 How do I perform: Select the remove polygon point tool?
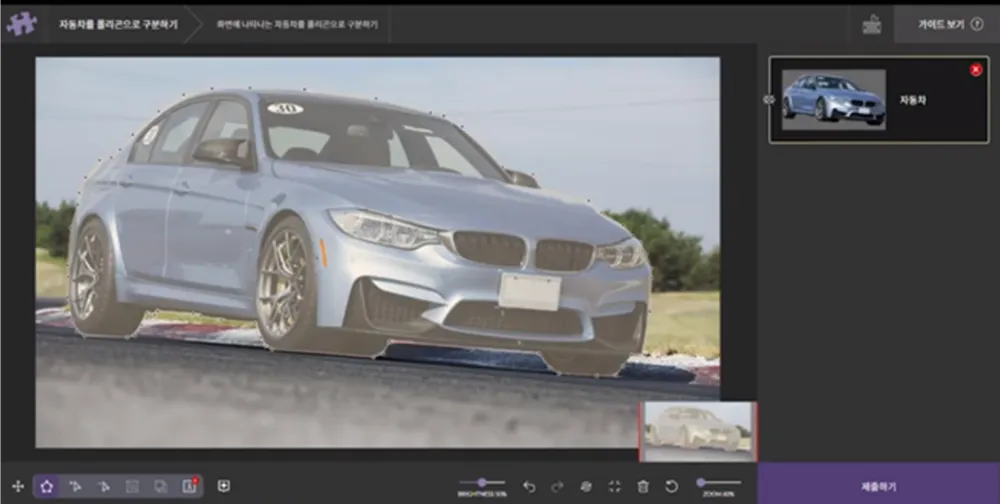tap(104, 486)
